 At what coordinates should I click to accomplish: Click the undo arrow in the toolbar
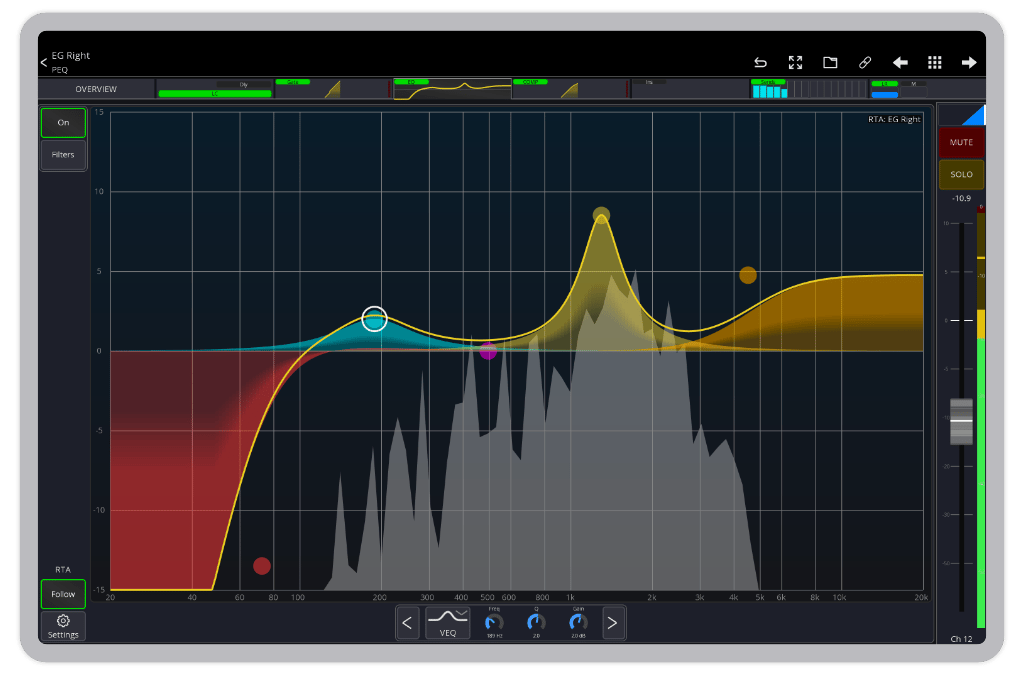point(761,62)
